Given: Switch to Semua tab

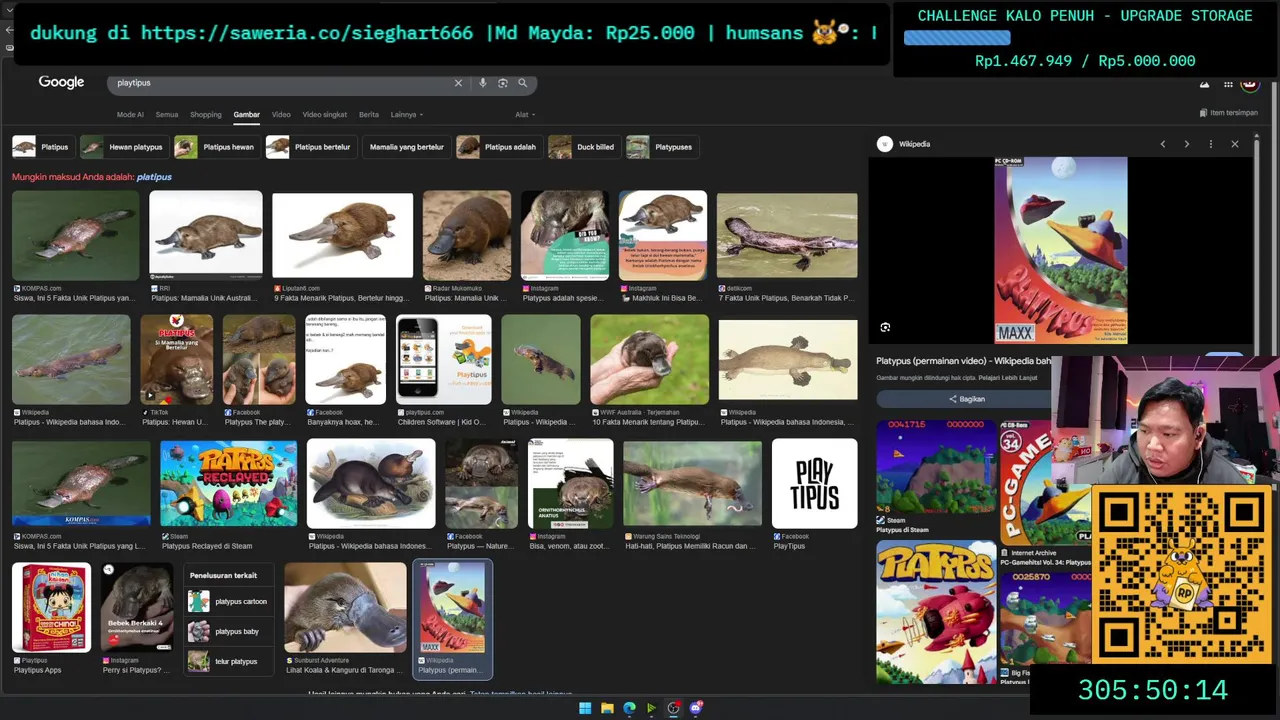Looking at the screenshot, I should [167, 115].
